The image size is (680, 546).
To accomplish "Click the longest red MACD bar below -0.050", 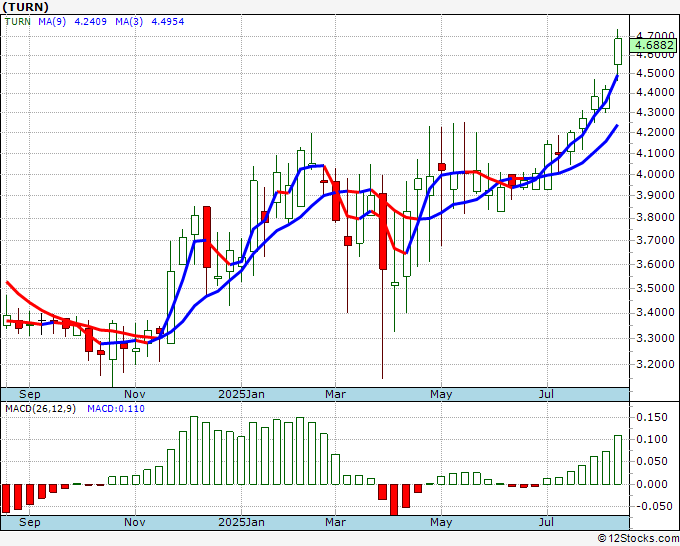I will pos(394,500).
